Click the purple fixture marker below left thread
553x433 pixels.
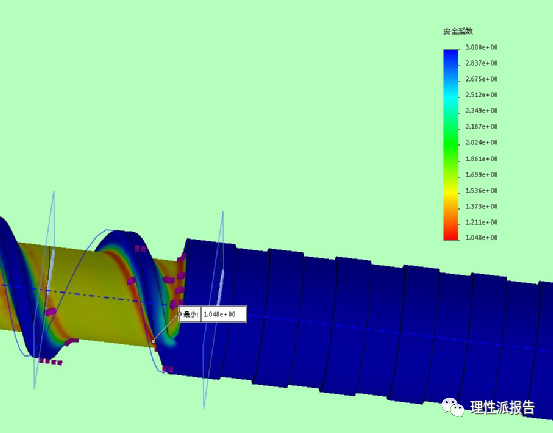51,361
